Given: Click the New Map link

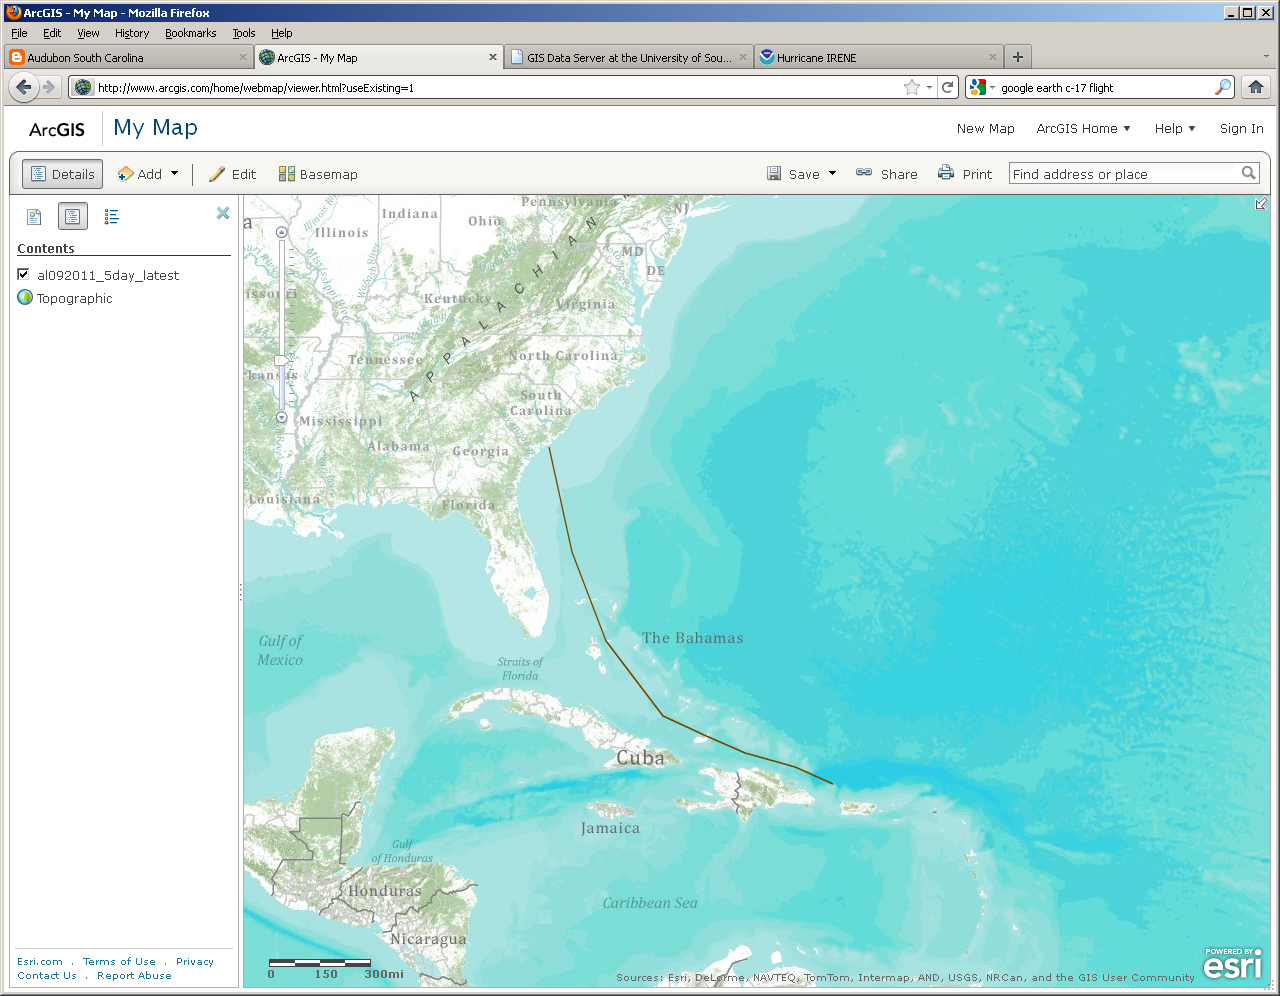Looking at the screenshot, I should (986, 129).
